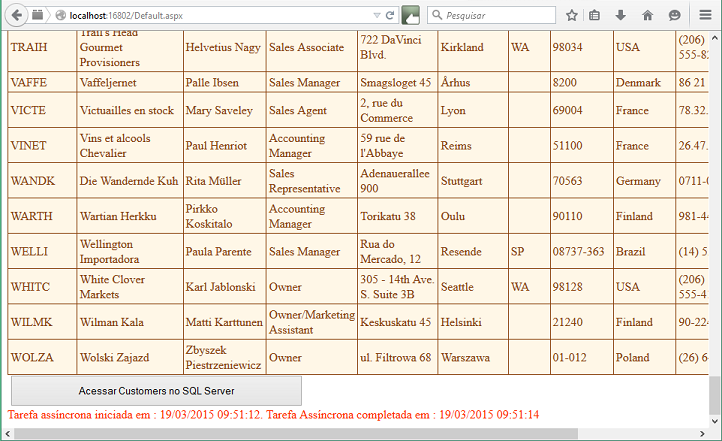
Task: Click the Wartian Herkku company cell
Action: pos(130,216)
